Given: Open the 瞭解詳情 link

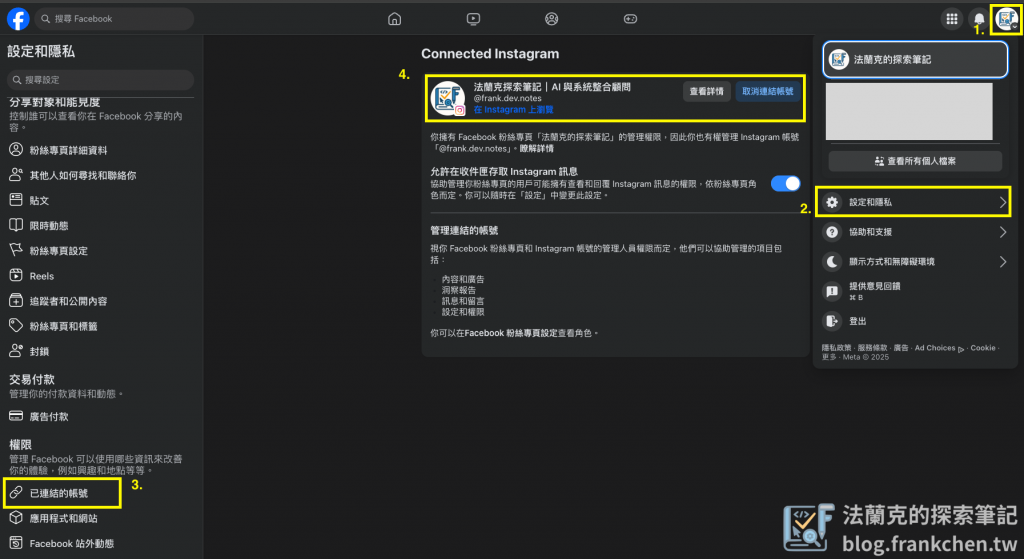Looking at the screenshot, I should click(537, 148).
